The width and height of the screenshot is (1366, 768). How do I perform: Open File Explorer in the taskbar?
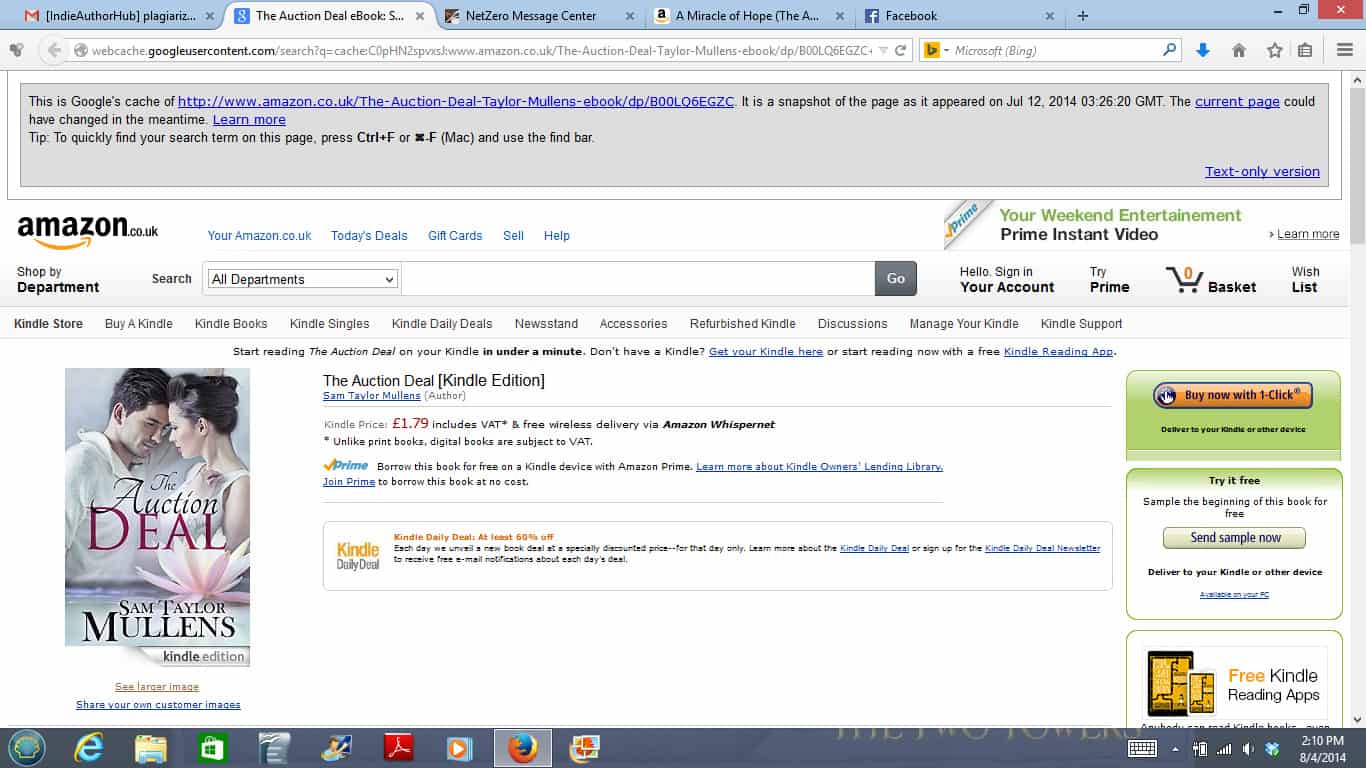point(151,748)
